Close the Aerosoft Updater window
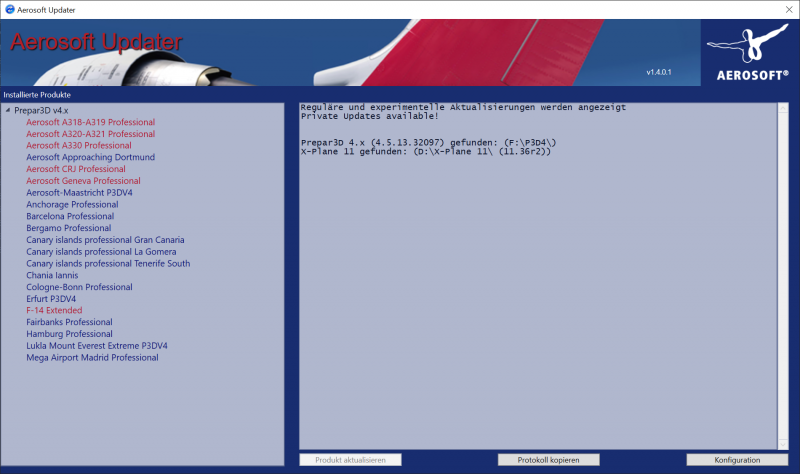Image resolution: width=800 pixels, height=474 pixels. pos(789,9)
